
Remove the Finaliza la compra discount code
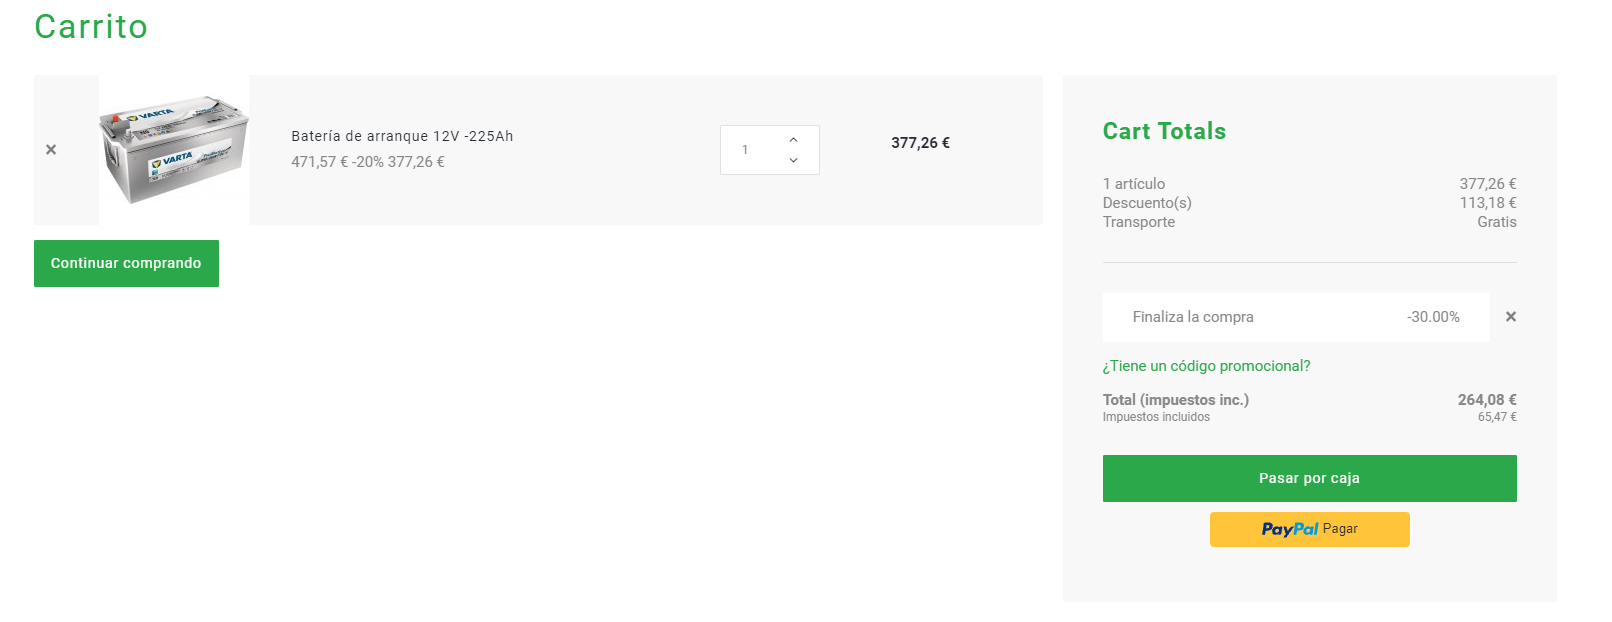pos(1511,317)
